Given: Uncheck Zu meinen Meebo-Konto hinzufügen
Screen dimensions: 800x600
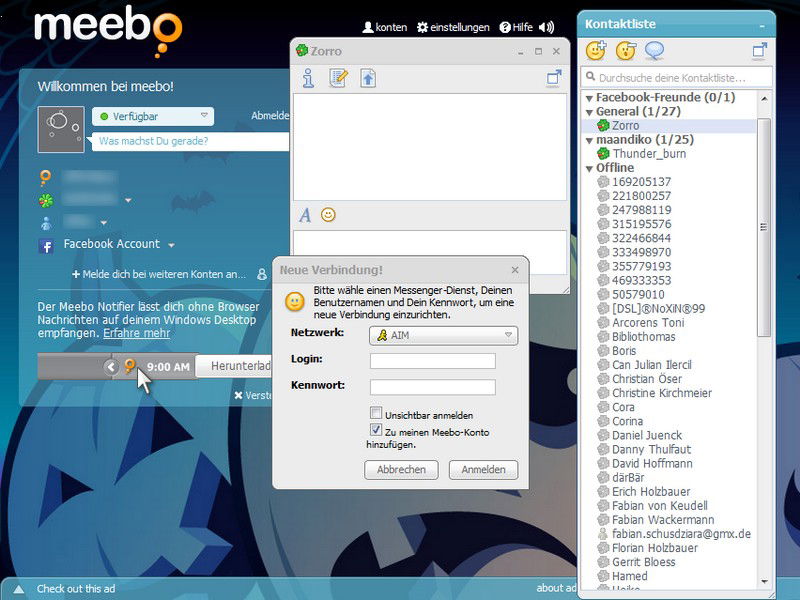Looking at the screenshot, I should [376, 430].
